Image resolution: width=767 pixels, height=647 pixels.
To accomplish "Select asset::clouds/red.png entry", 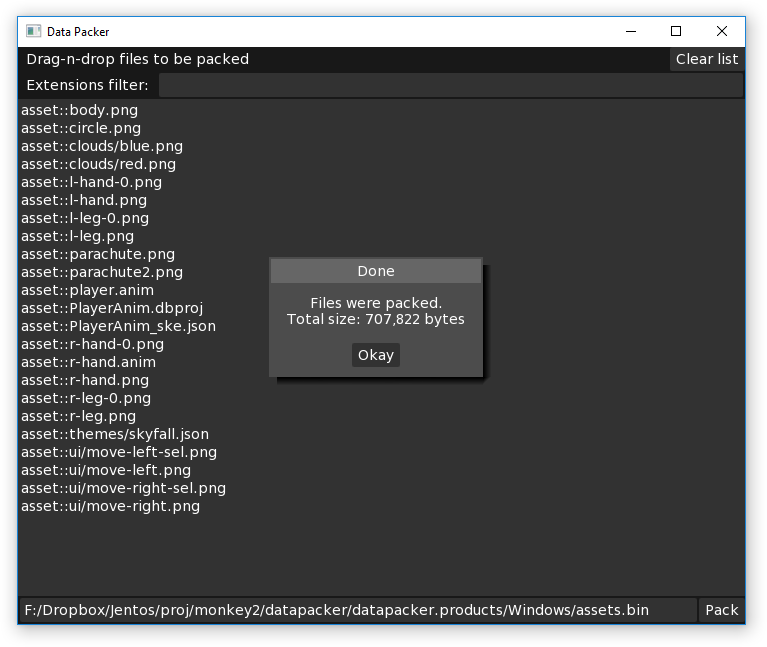I will (98, 164).
